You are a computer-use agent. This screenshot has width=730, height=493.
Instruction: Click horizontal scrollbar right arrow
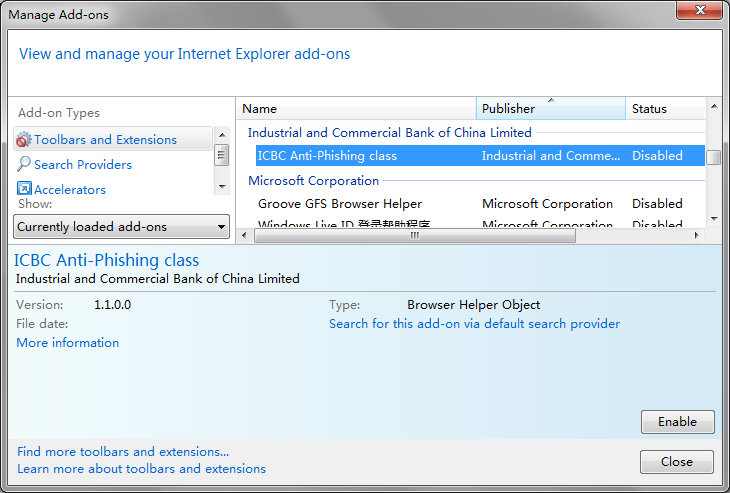pos(696,236)
